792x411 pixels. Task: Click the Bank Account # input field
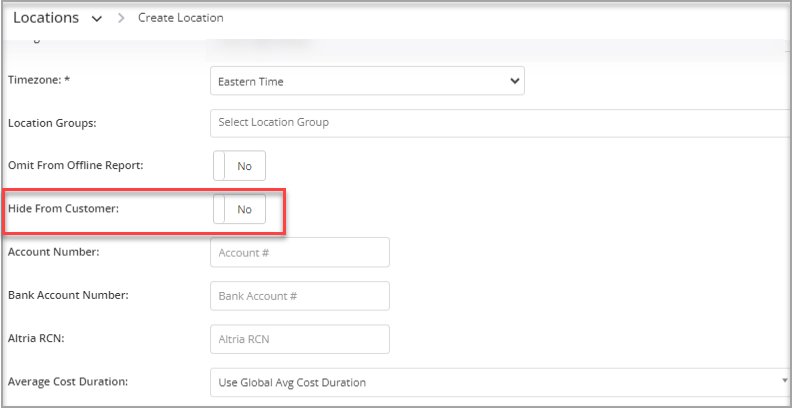[x=300, y=296]
